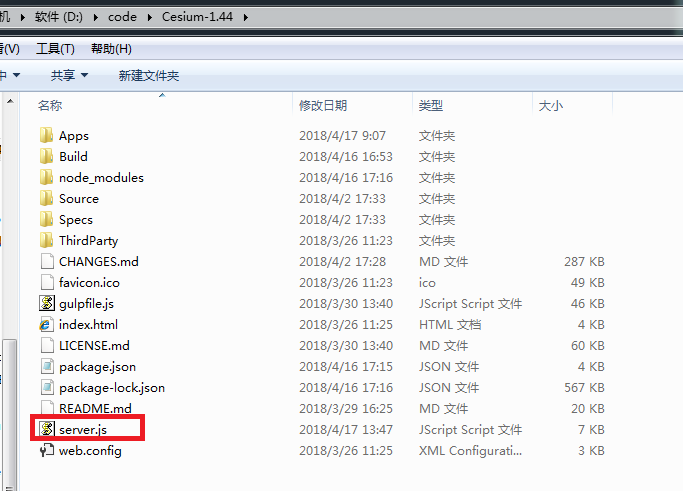Sort by the 大小 column header
683x491 pixels.
[572, 105]
